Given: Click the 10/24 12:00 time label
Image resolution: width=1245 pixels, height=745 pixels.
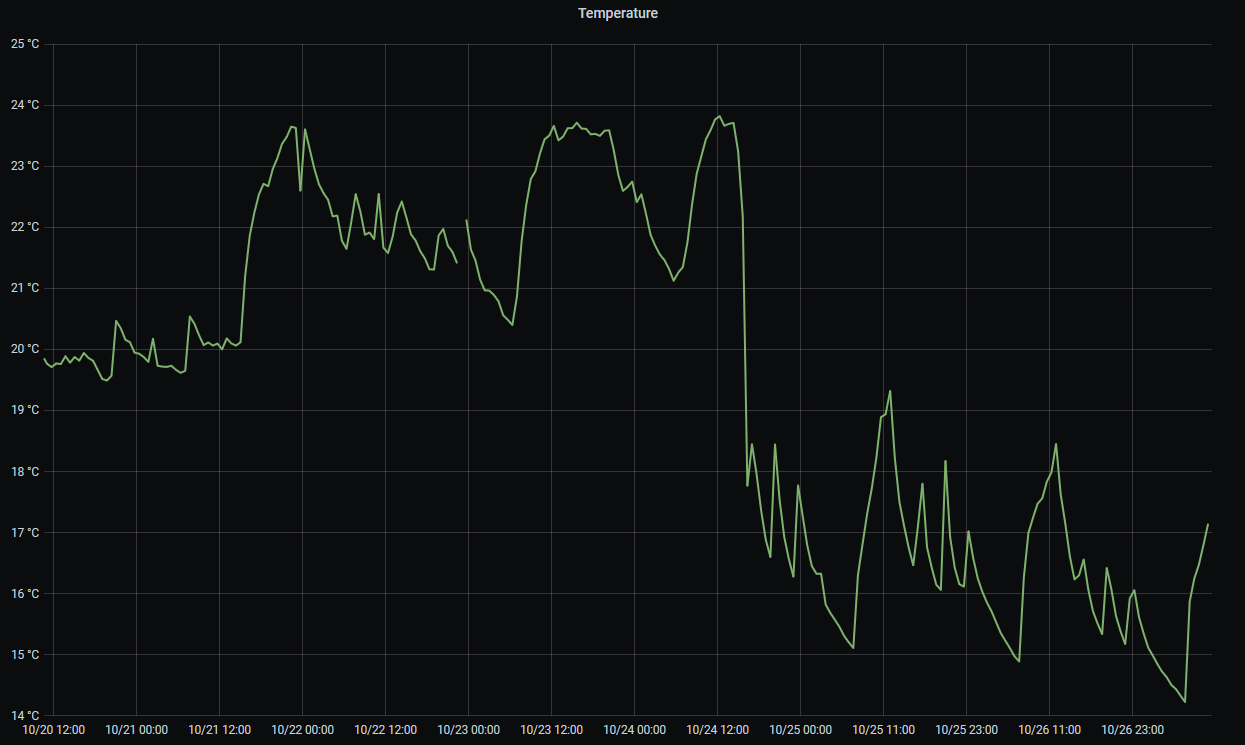Looking at the screenshot, I should click(x=717, y=730).
